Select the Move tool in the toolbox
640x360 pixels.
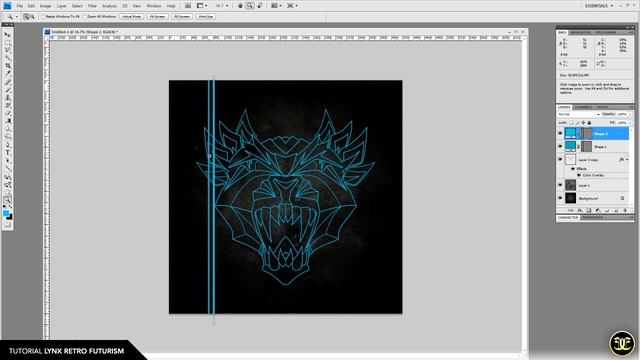coord(7,34)
